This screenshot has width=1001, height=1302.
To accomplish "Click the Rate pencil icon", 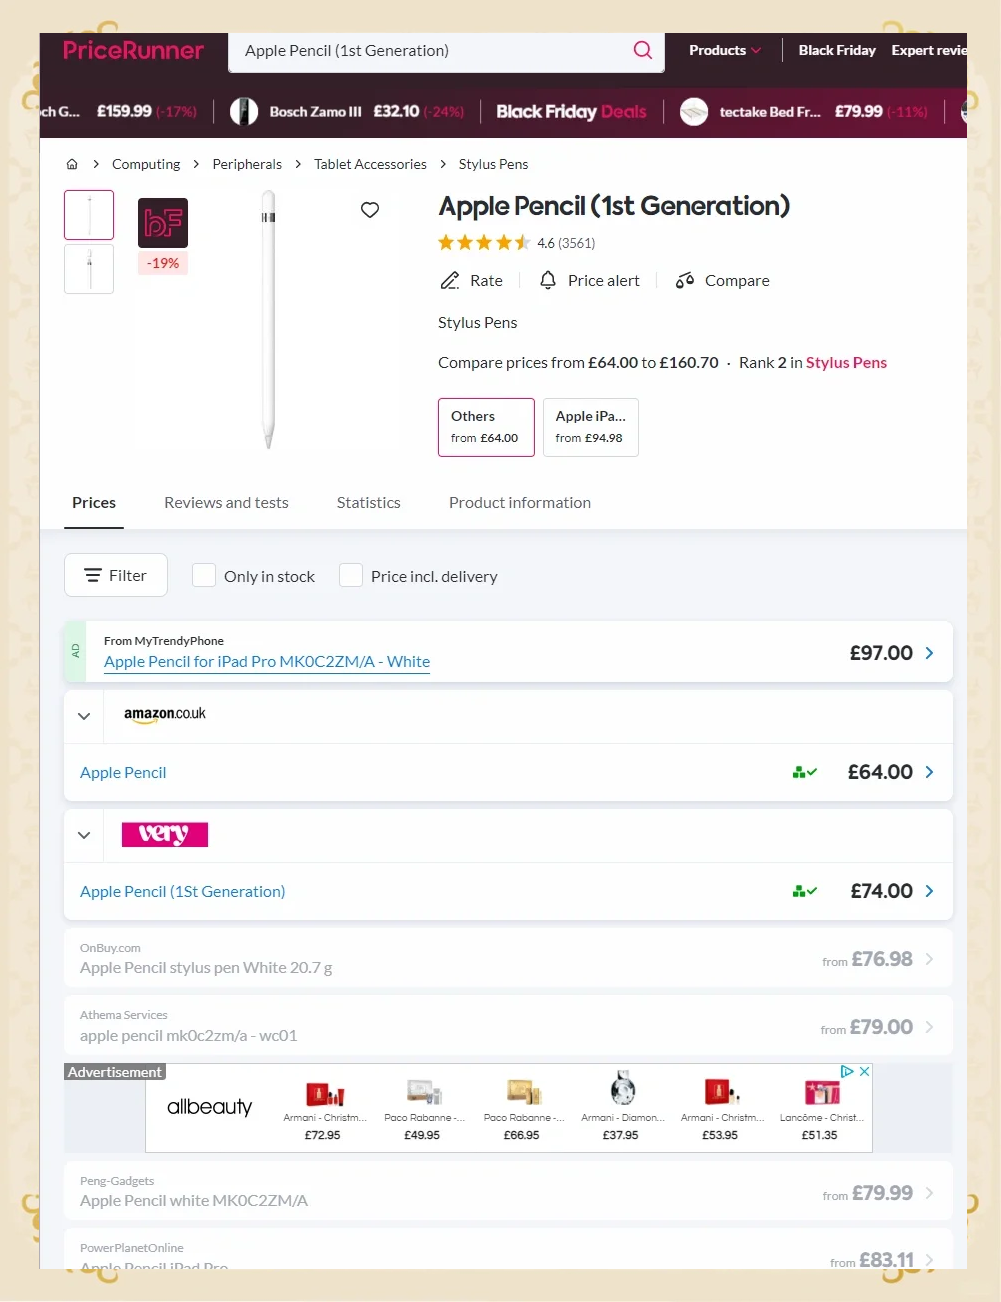I will pyautogui.click(x=450, y=281).
